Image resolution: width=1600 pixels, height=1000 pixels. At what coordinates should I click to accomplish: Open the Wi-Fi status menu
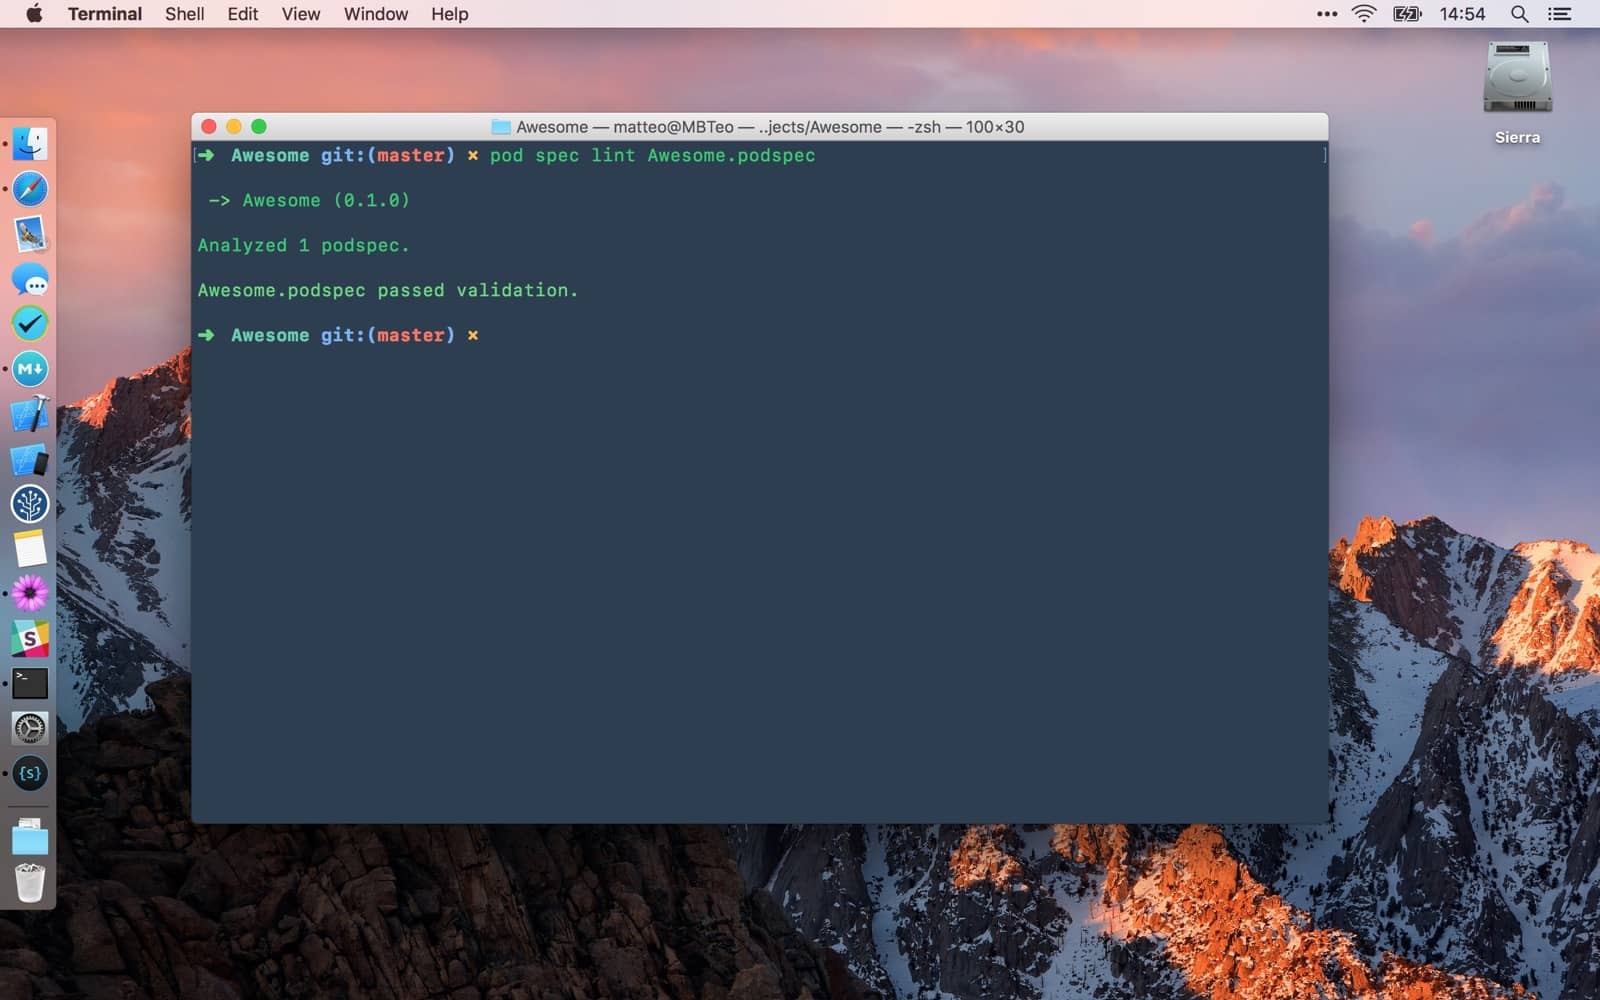(1362, 14)
